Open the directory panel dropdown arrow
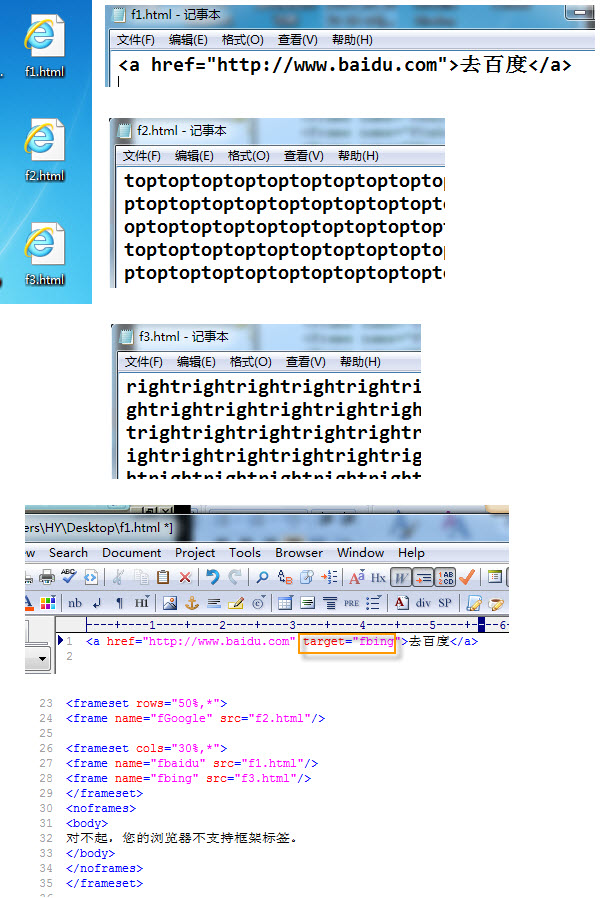 [42, 659]
